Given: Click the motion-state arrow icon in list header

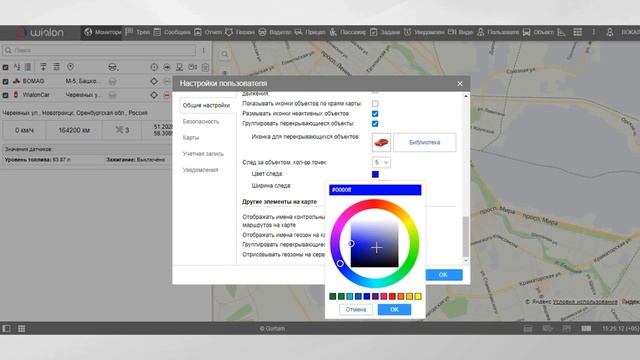Looking at the screenshot, I should 167,67.
